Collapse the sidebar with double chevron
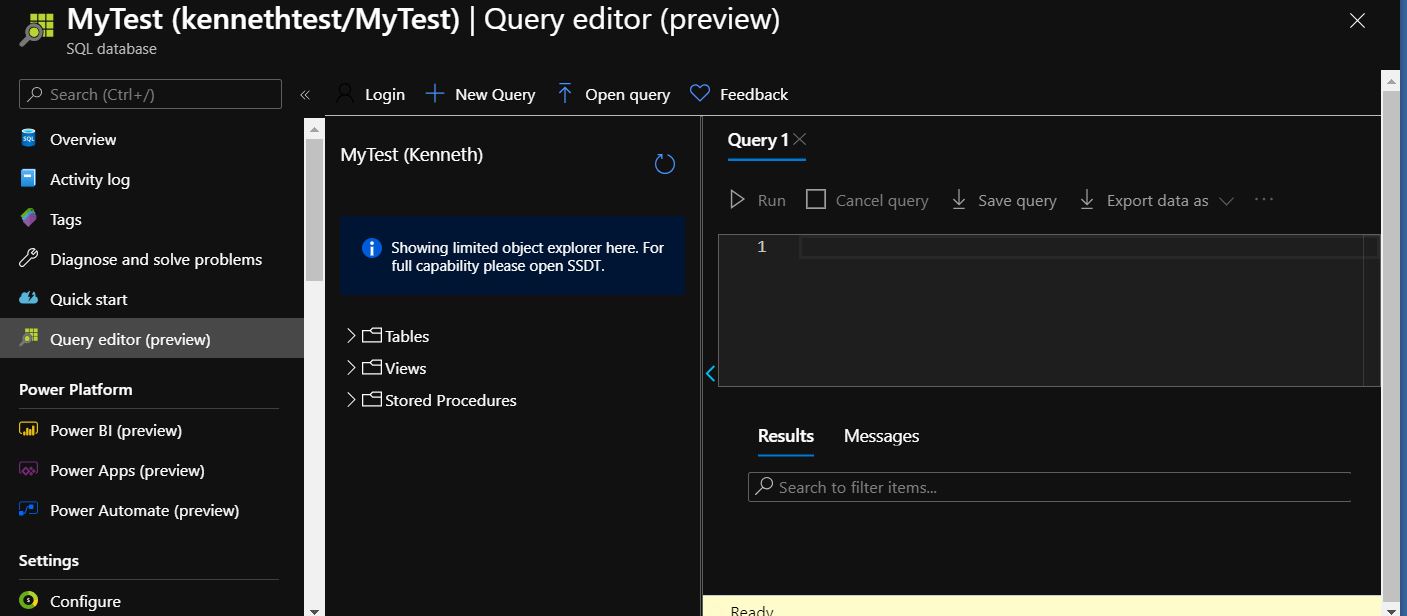This screenshot has height=616, width=1407. (305, 95)
